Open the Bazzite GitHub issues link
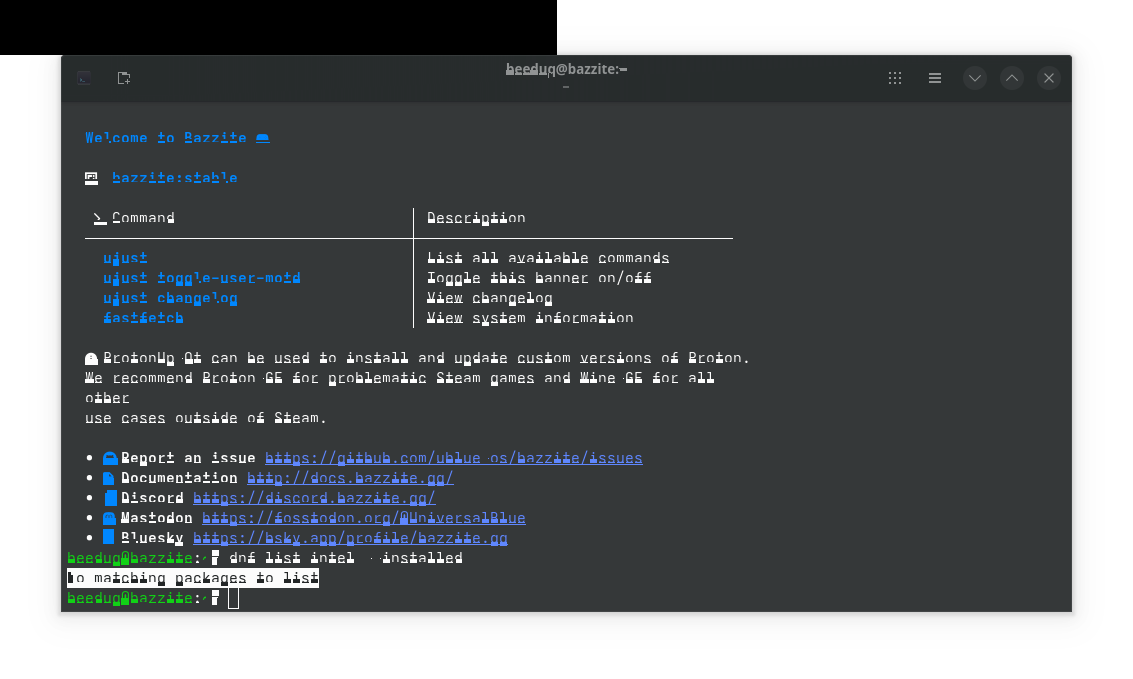This screenshot has height=679, width=1133. (x=453, y=457)
